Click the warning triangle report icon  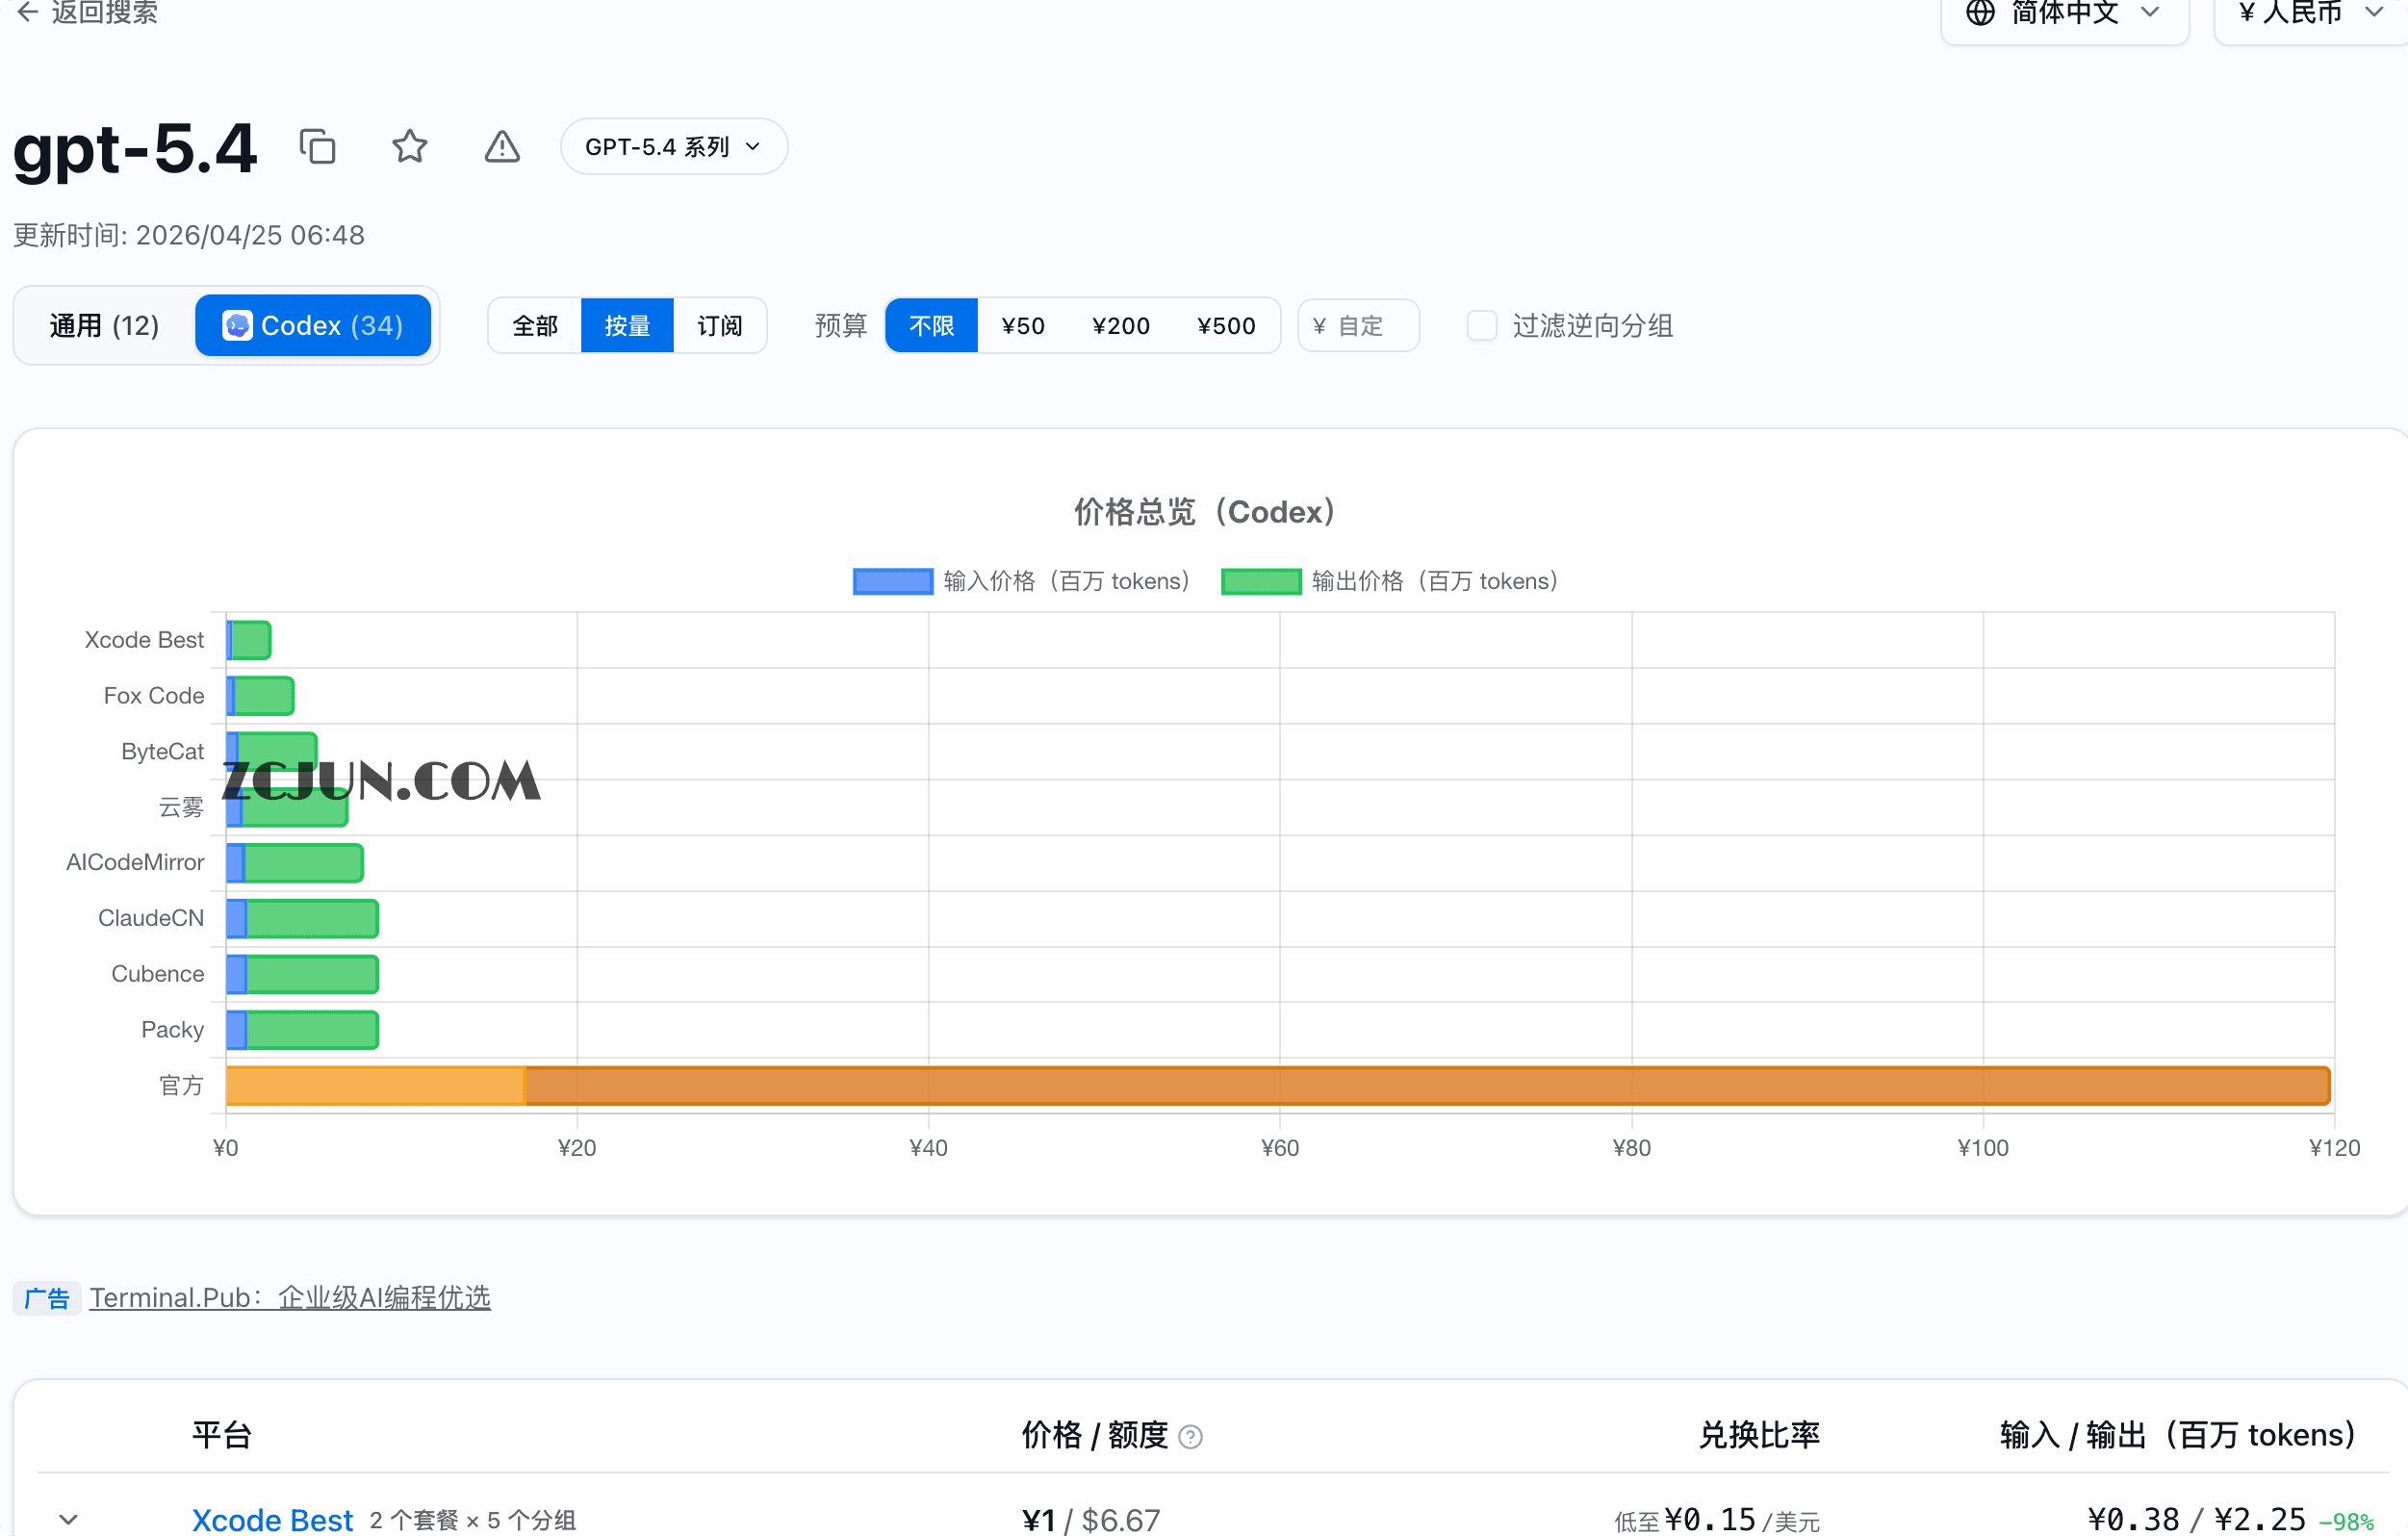[x=502, y=147]
